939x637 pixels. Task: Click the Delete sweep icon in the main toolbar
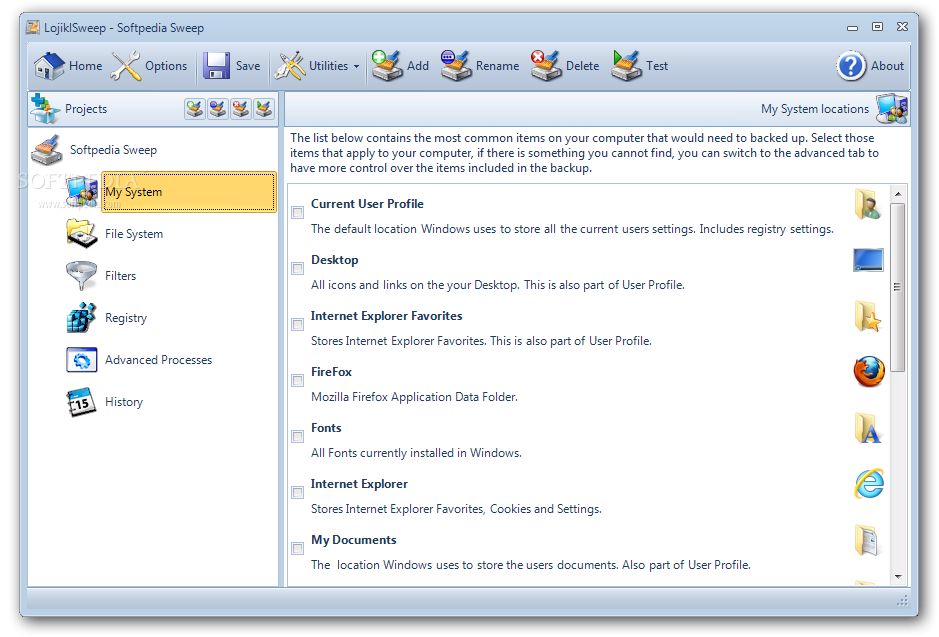click(546, 66)
